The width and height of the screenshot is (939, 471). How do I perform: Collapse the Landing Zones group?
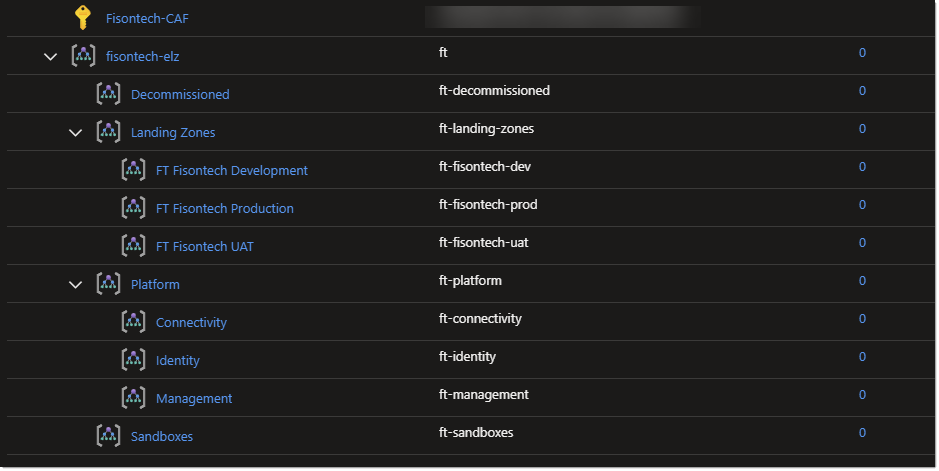[75, 133]
